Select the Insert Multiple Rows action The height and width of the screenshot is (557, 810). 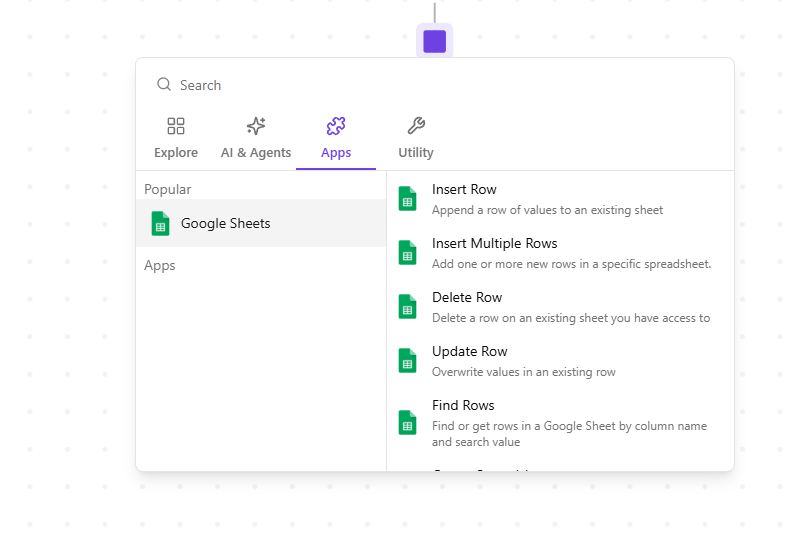tap(494, 244)
